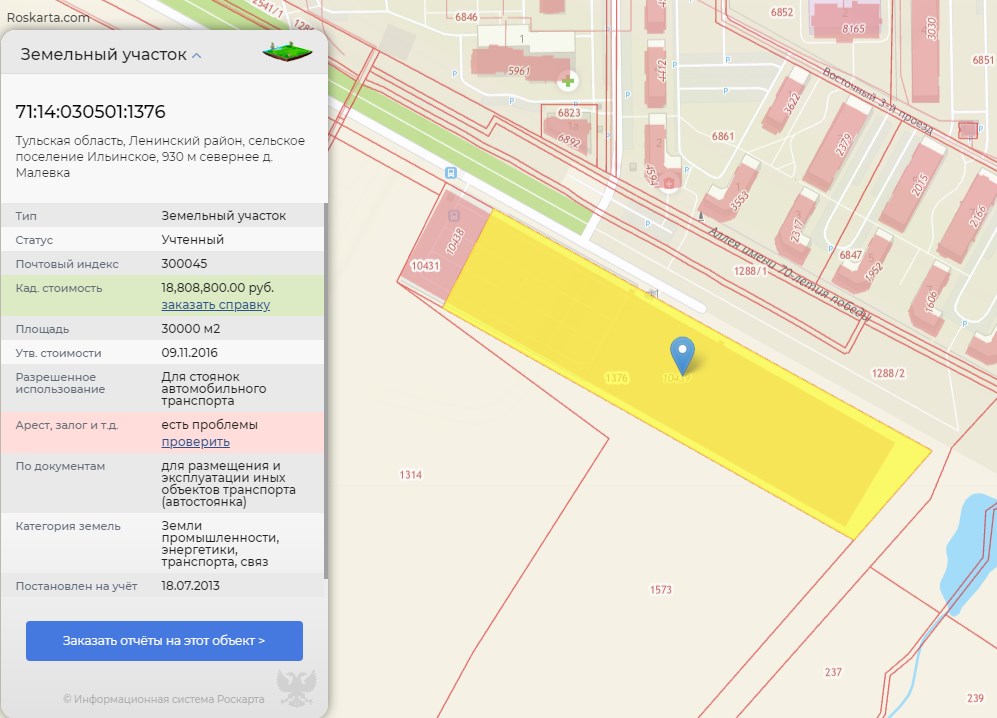
Task: Click cadastral number 71:14:030501:1376
Action: click(91, 111)
